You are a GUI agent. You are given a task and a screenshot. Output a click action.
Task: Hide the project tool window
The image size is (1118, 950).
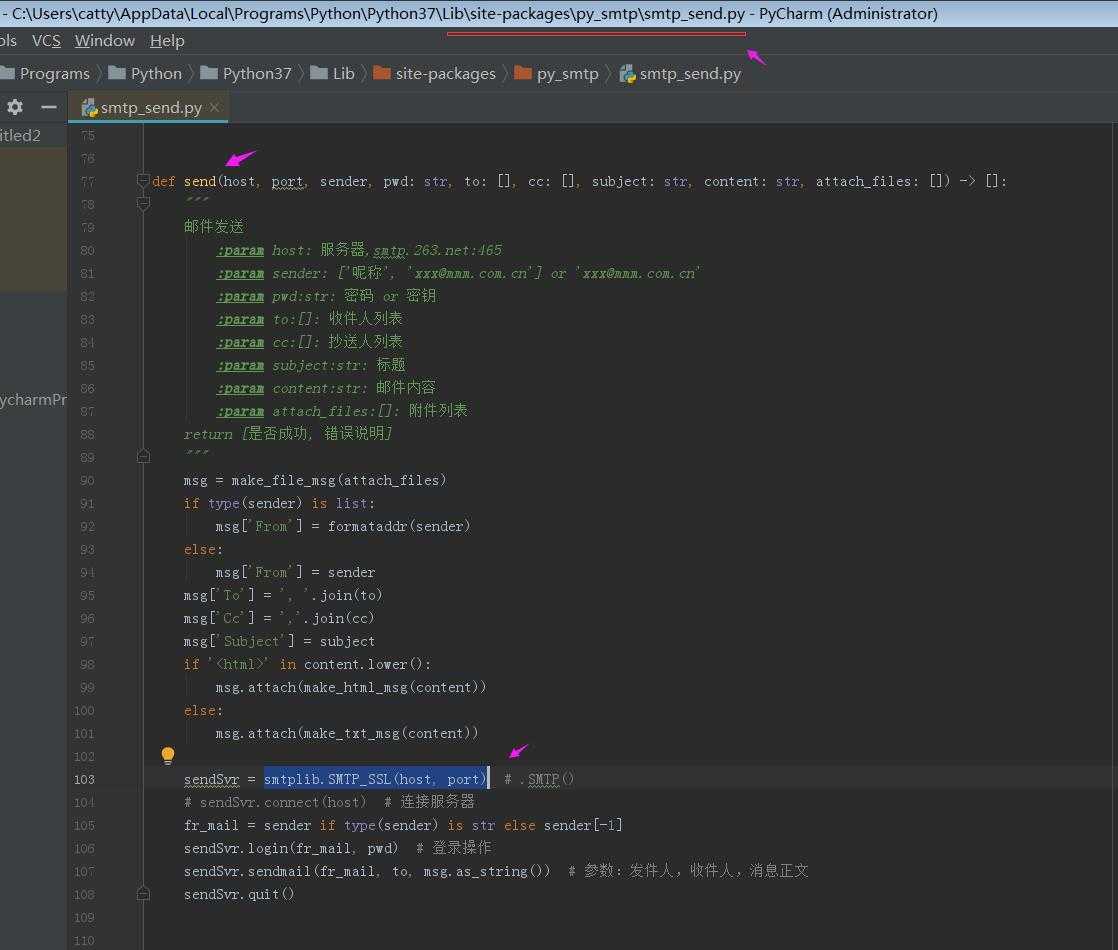[x=48, y=107]
